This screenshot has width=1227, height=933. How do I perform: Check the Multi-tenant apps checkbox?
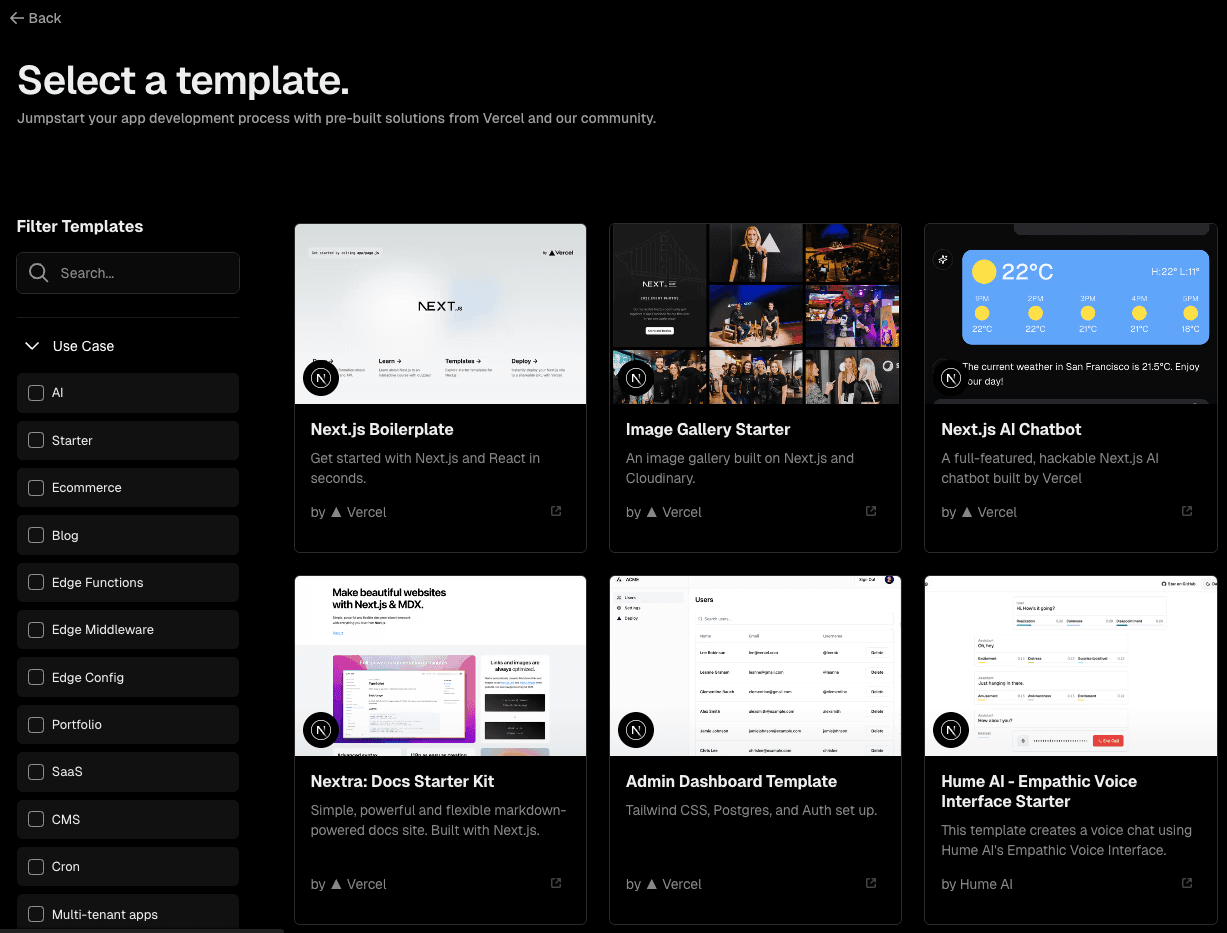(36, 914)
